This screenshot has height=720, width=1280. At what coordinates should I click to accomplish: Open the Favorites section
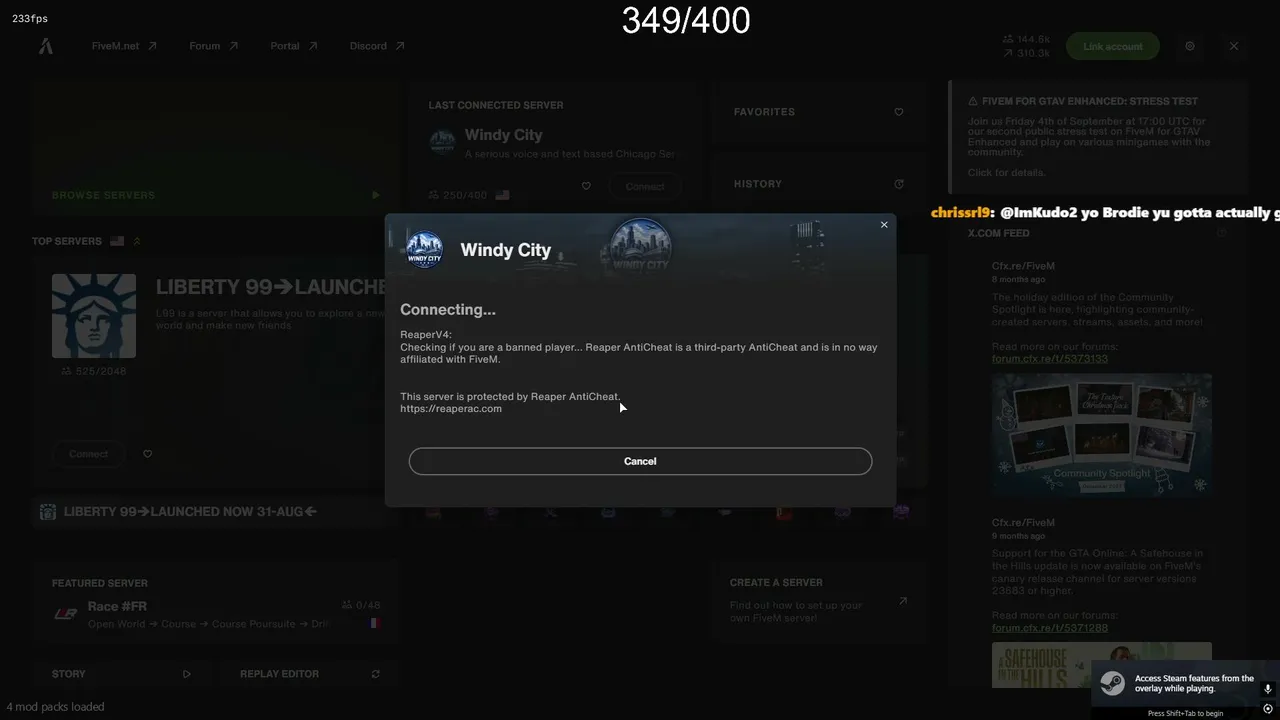(x=818, y=112)
